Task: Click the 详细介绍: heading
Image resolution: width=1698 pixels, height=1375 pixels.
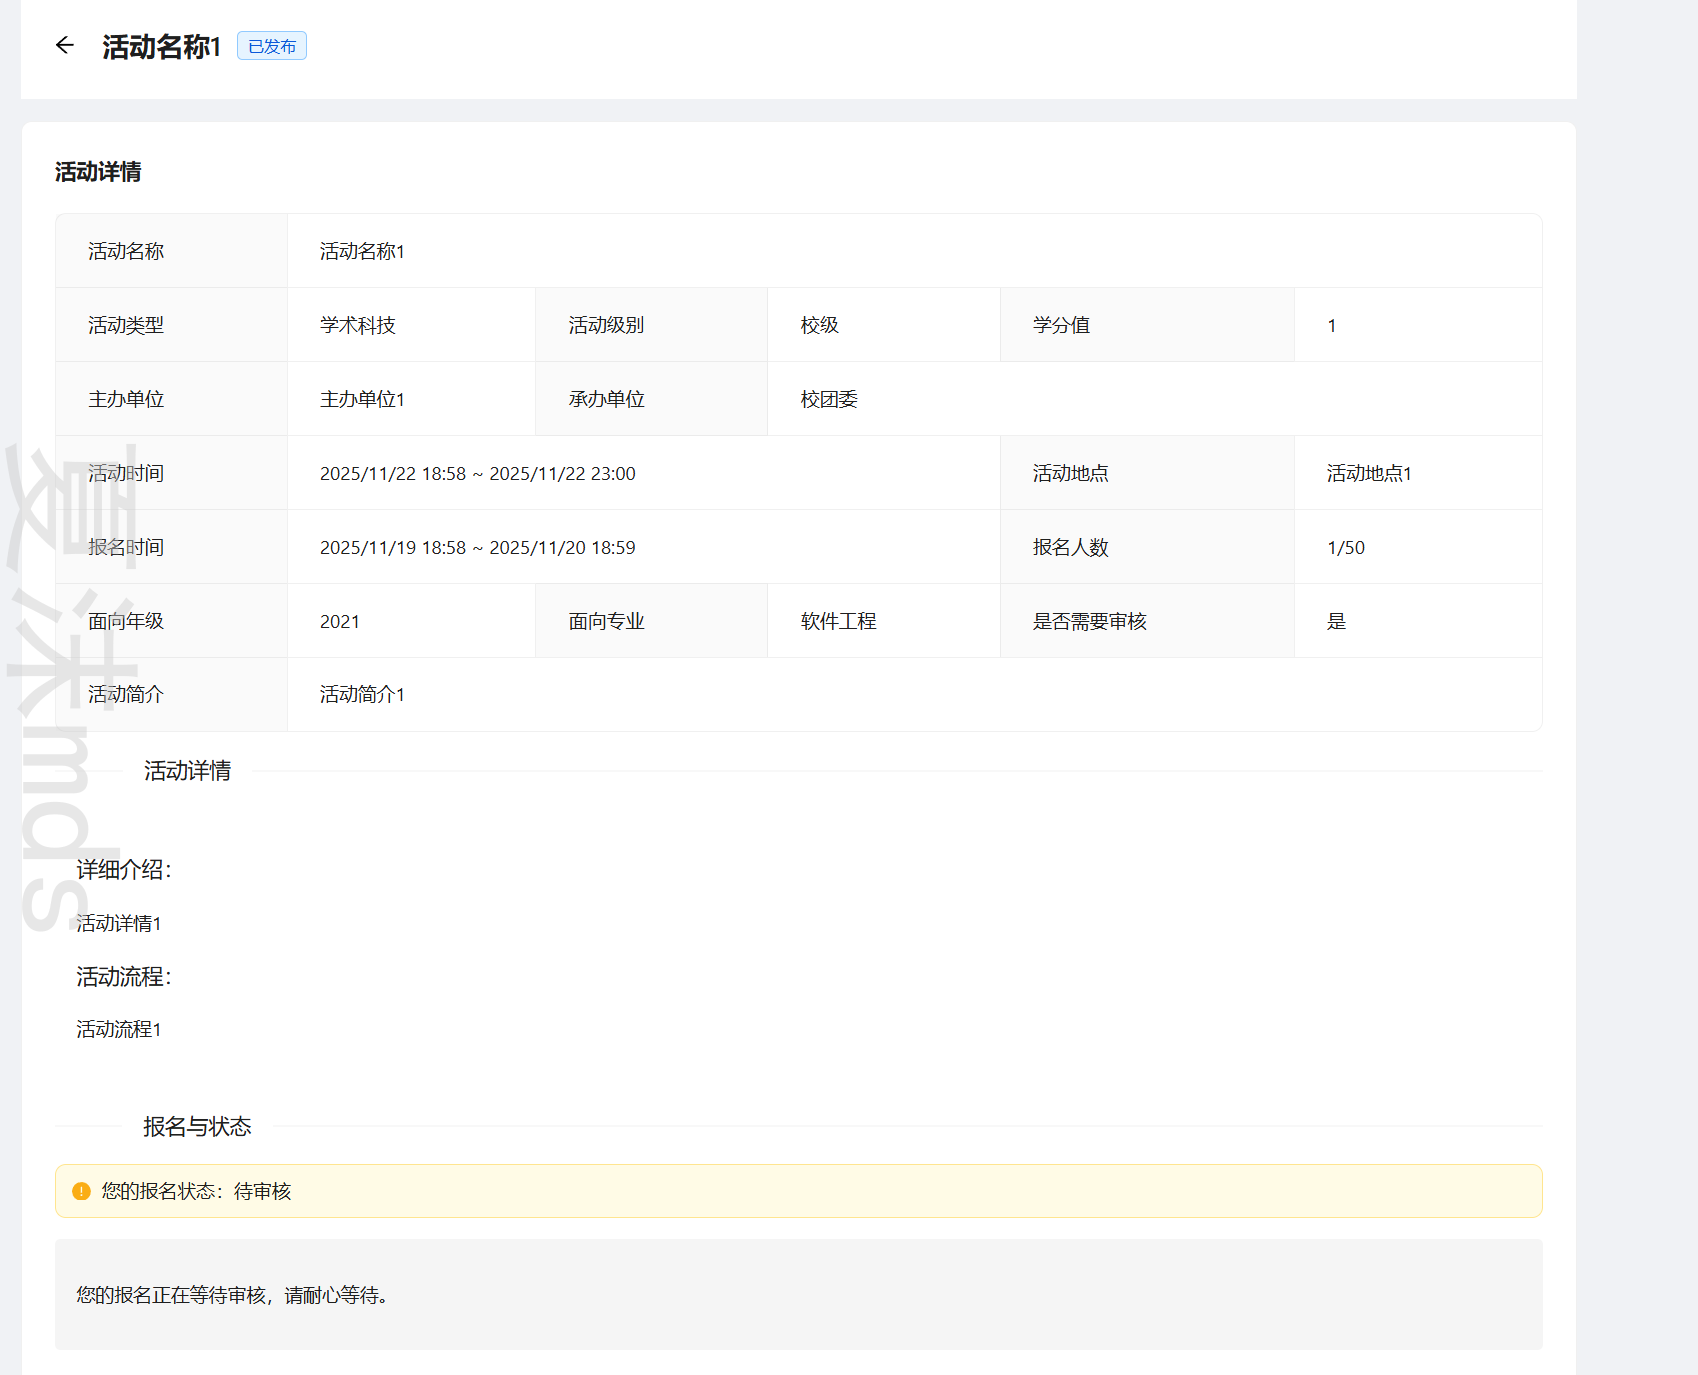Action: [x=124, y=869]
